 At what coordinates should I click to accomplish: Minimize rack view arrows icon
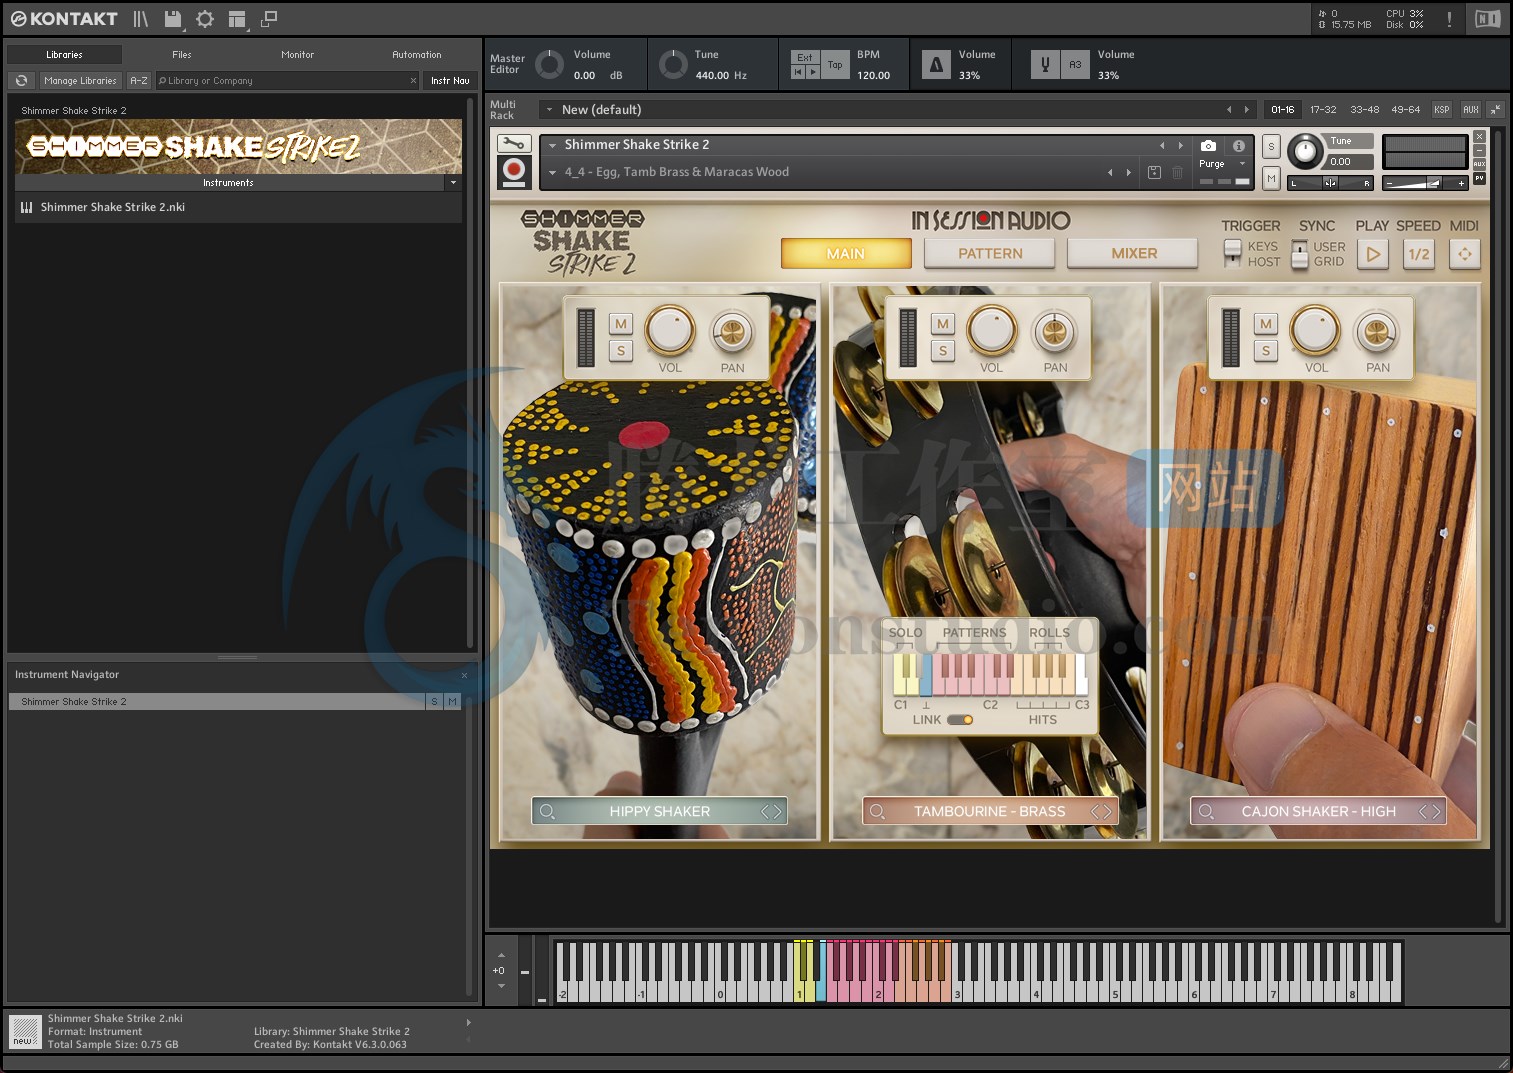1495,110
